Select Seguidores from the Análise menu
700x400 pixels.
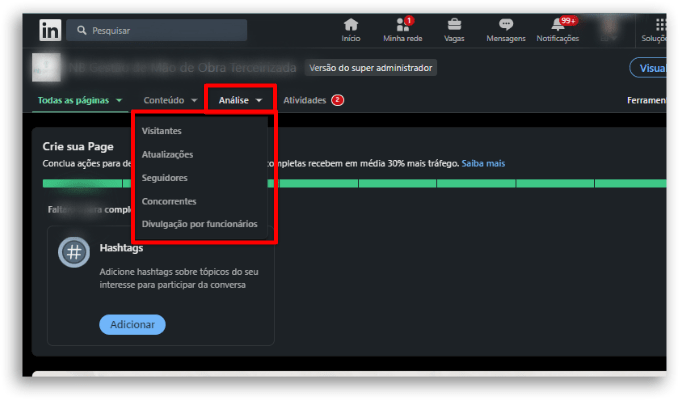[164, 178]
